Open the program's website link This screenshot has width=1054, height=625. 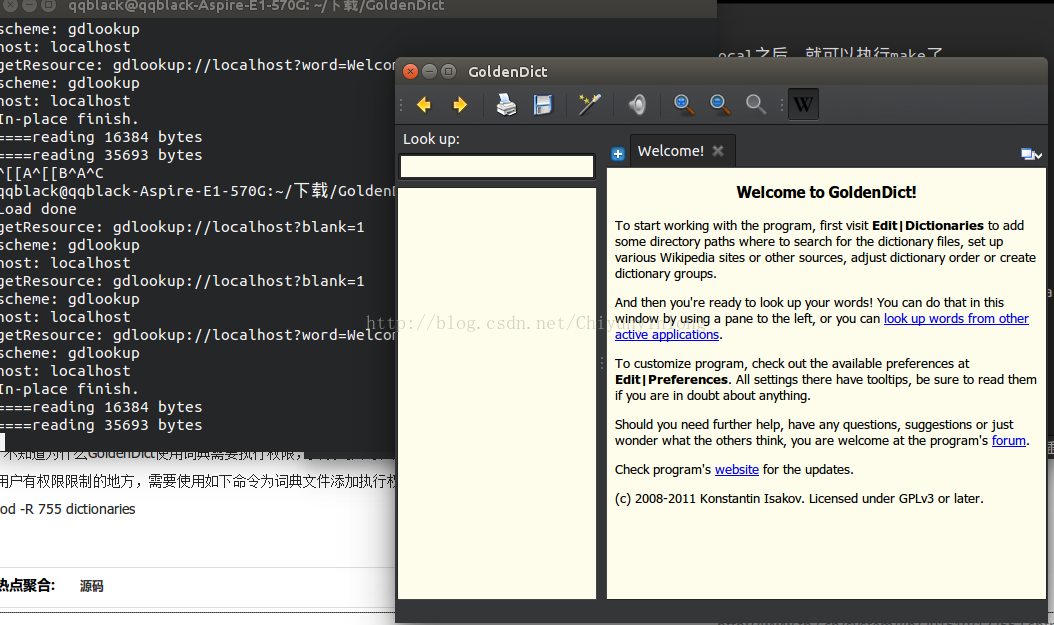pyautogui.click(x=736, y=469)
